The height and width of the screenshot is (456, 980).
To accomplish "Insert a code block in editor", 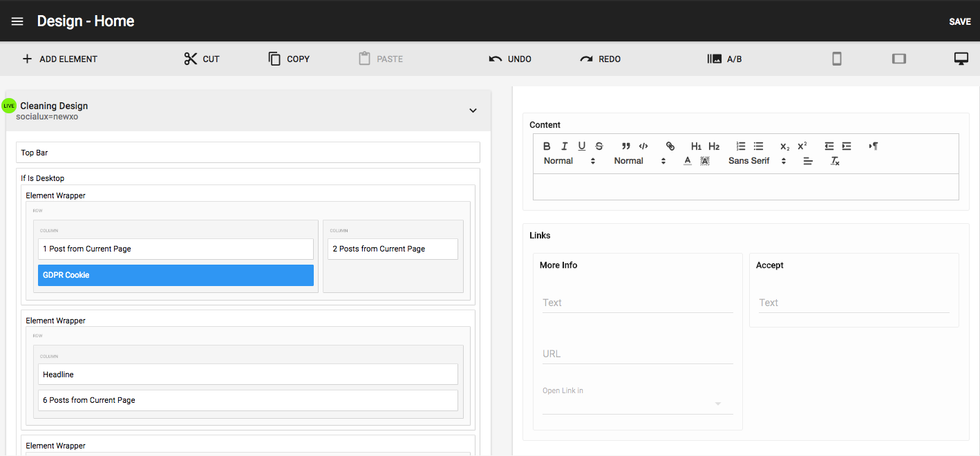I will tap(643, 146).
